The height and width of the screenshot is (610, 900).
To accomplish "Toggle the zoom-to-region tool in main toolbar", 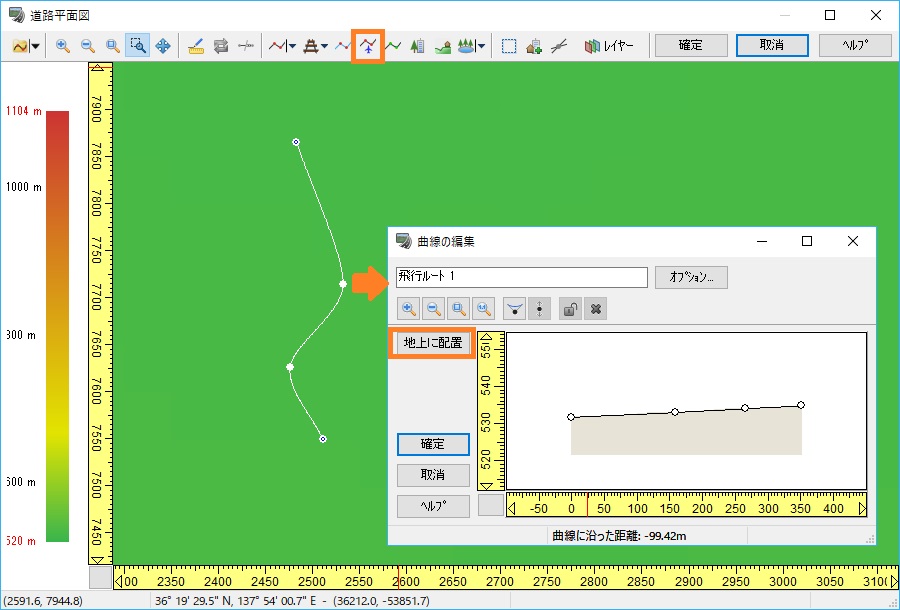I will (x=138, y=46).
